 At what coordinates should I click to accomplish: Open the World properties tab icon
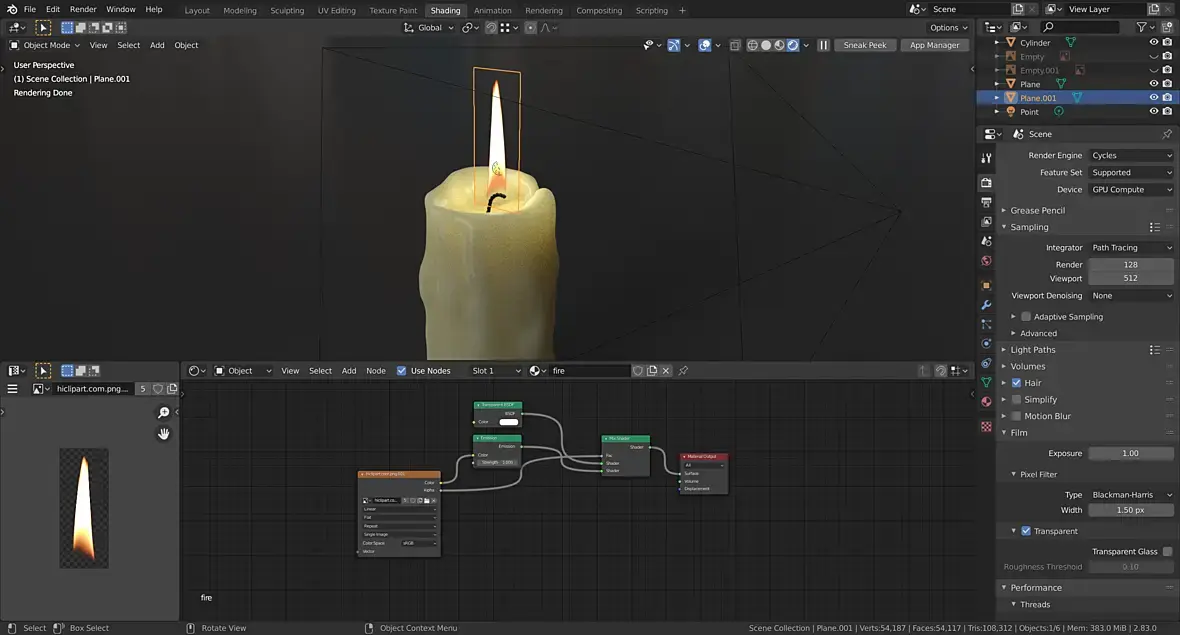[x=986, y=261]
